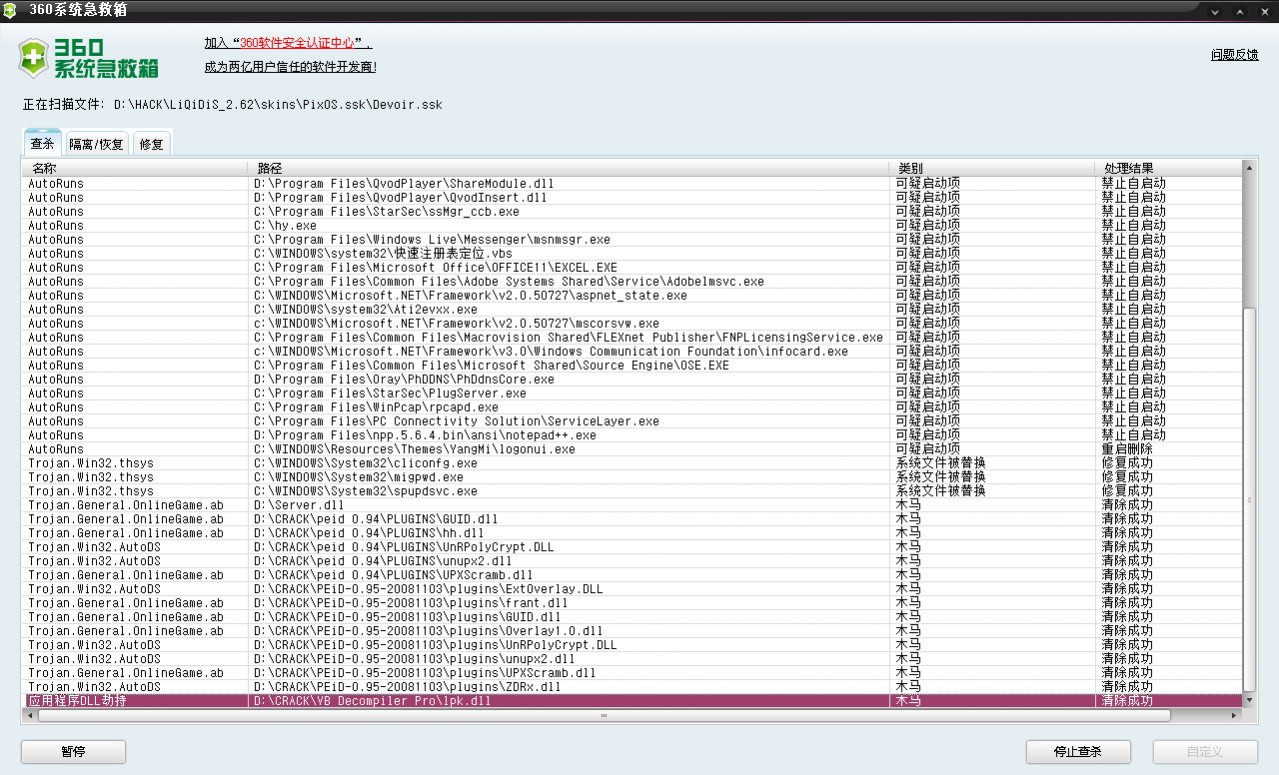
Task: Sort by the 类别 column header
Action: click(x=992, y=168)
